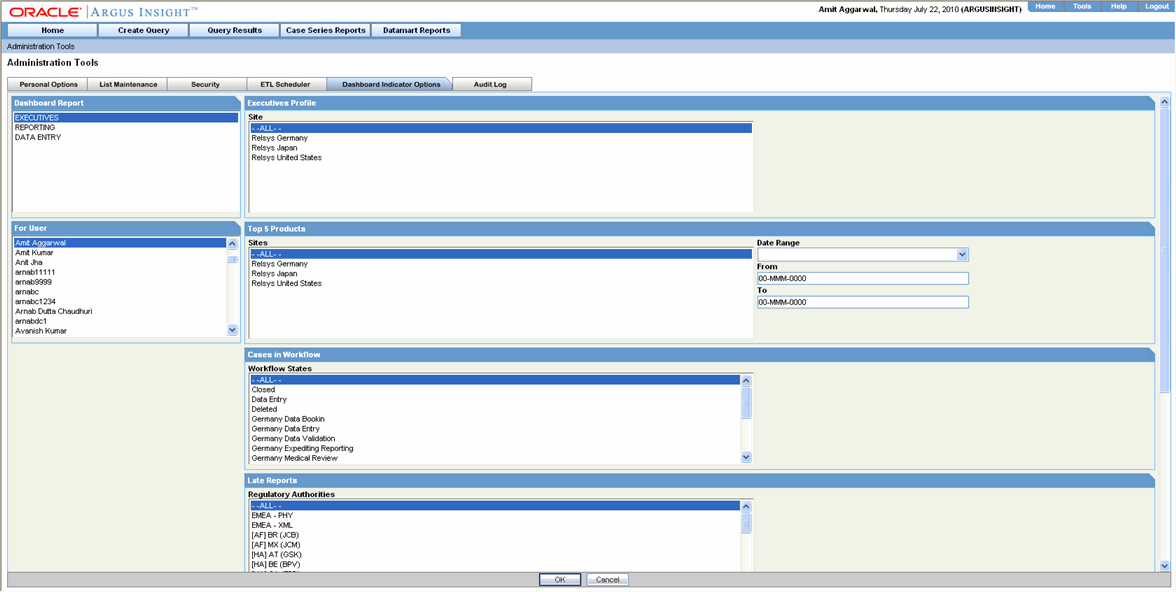Click the To date input field
Image resolution: width=1176 pixels, height=592 pixels.
click(862, 302)
